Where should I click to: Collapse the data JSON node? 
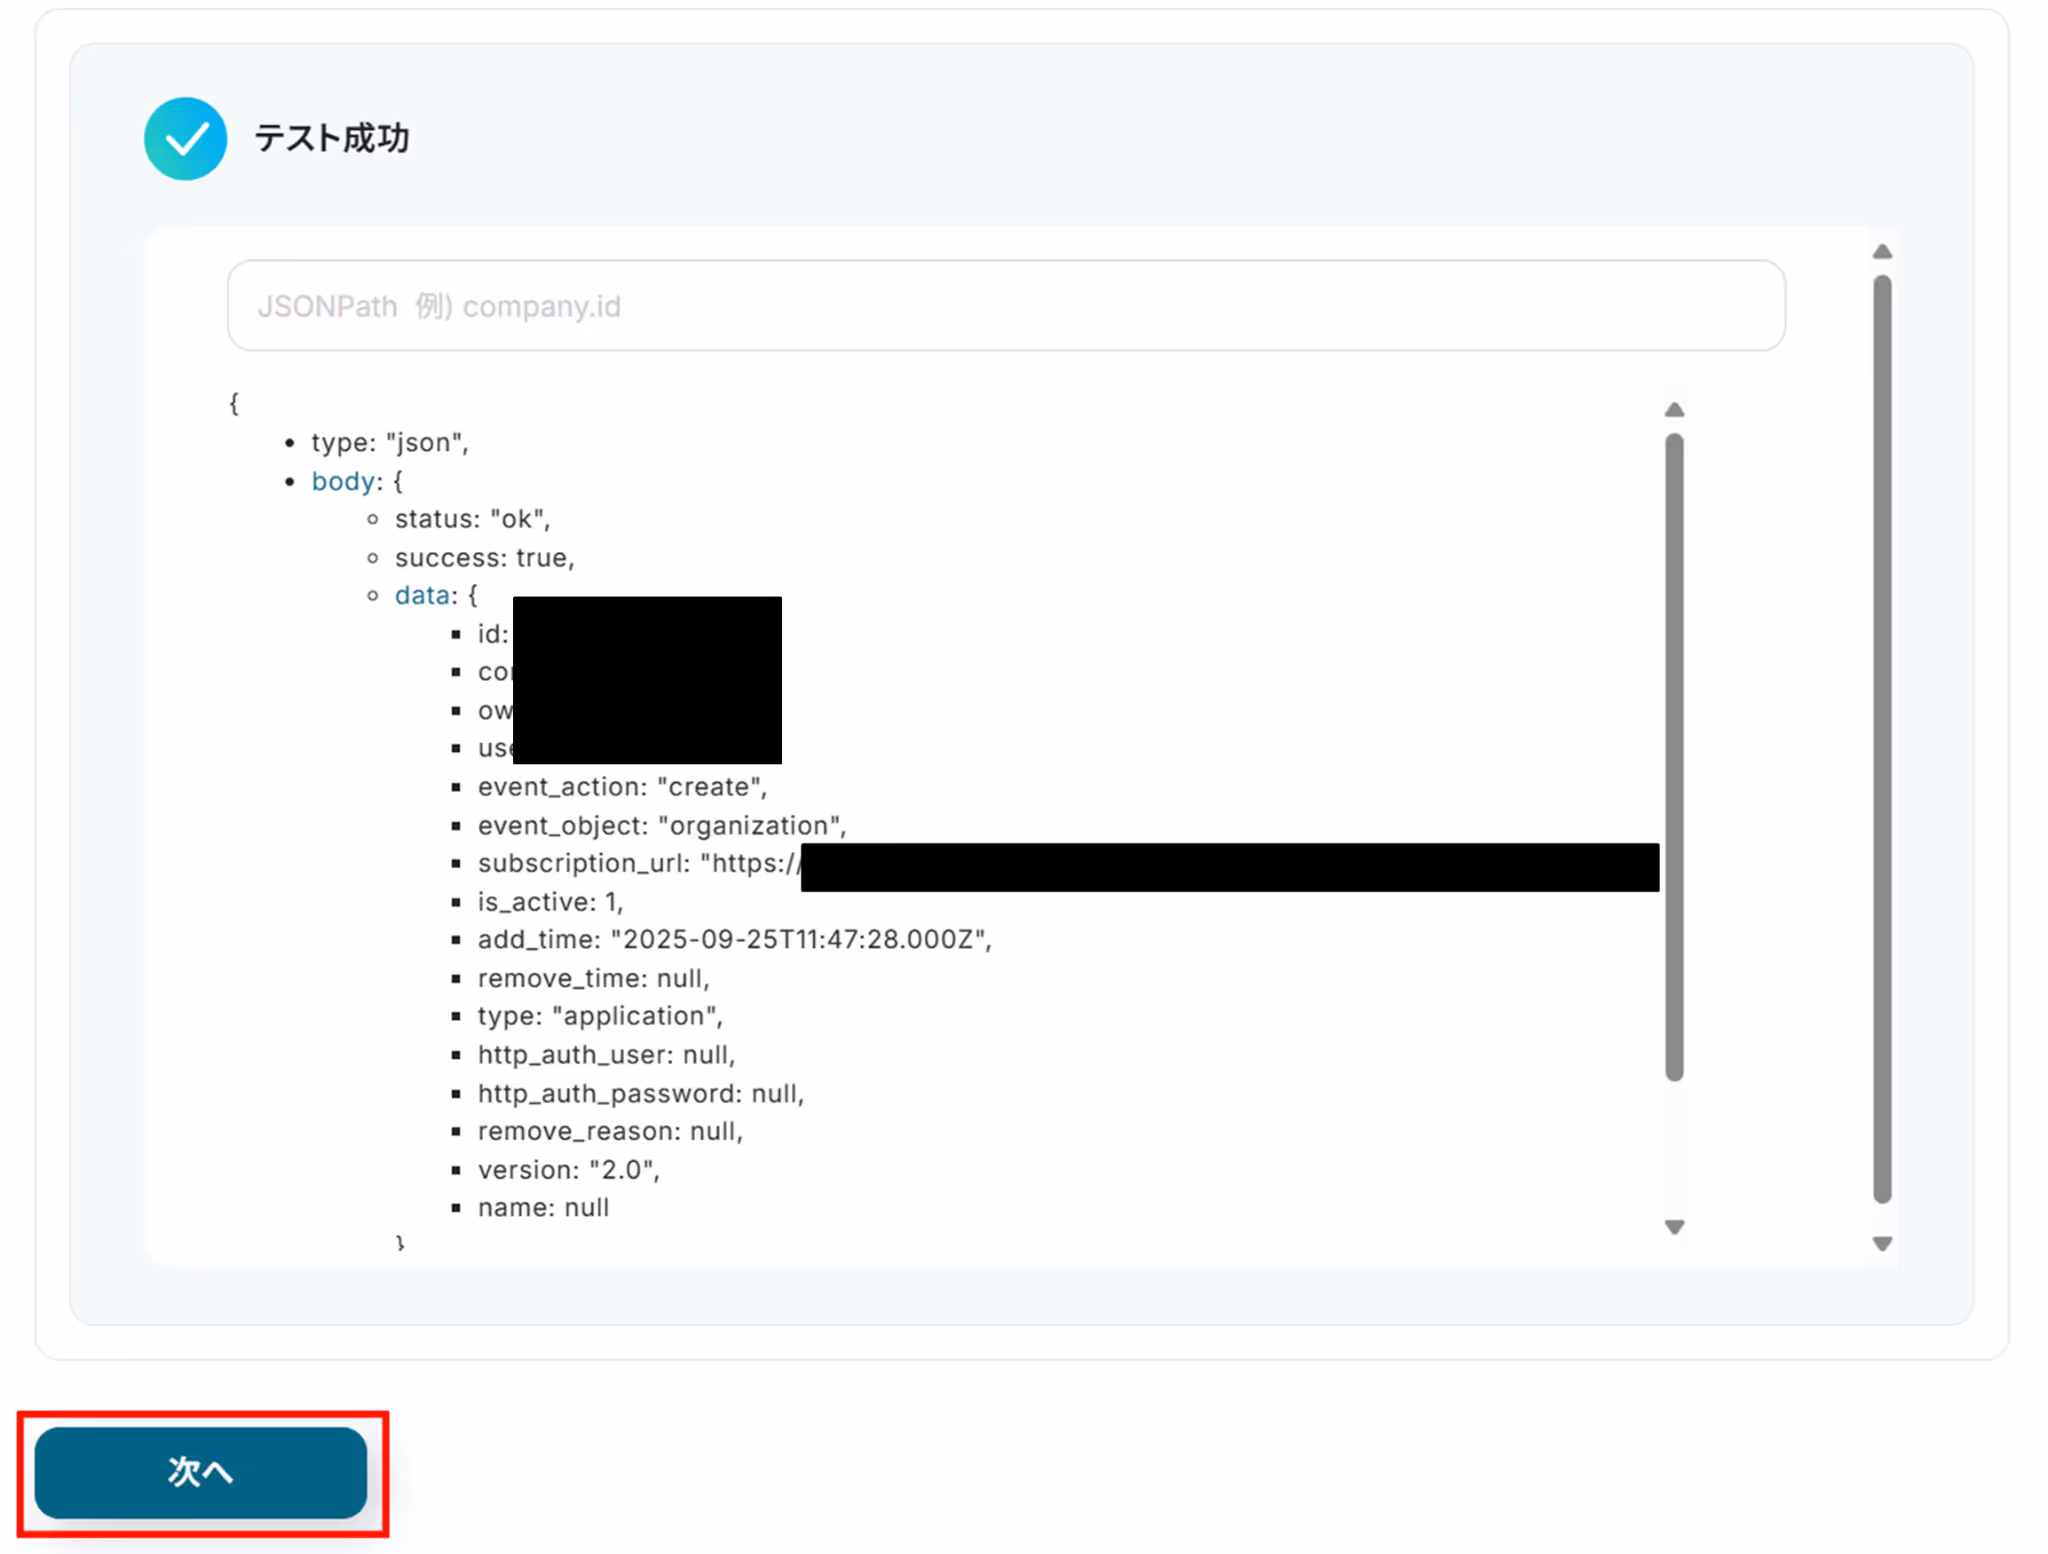coord(421,596)
